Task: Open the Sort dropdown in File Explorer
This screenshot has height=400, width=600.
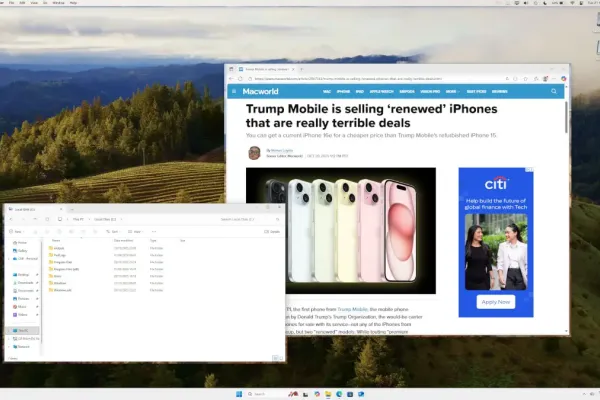Action: click(x=114, y=232)
